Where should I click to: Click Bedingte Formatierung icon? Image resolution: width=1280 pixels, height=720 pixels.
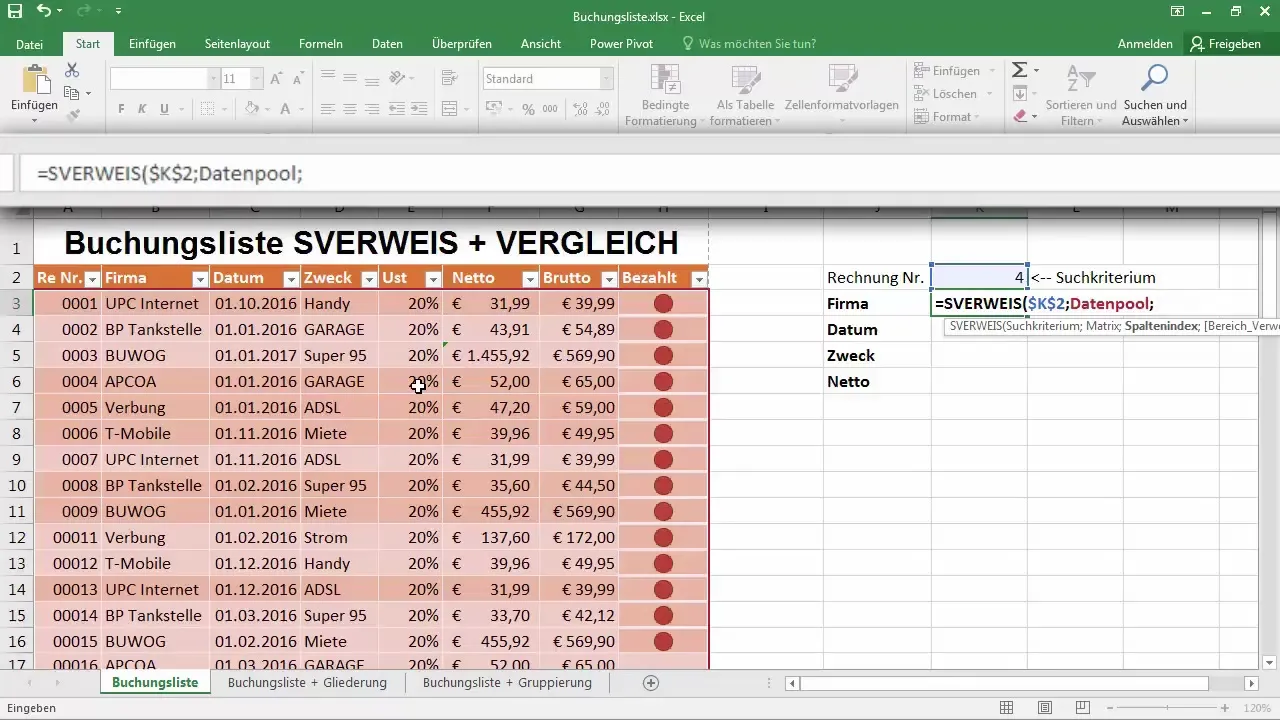click(x=663, y=80)
